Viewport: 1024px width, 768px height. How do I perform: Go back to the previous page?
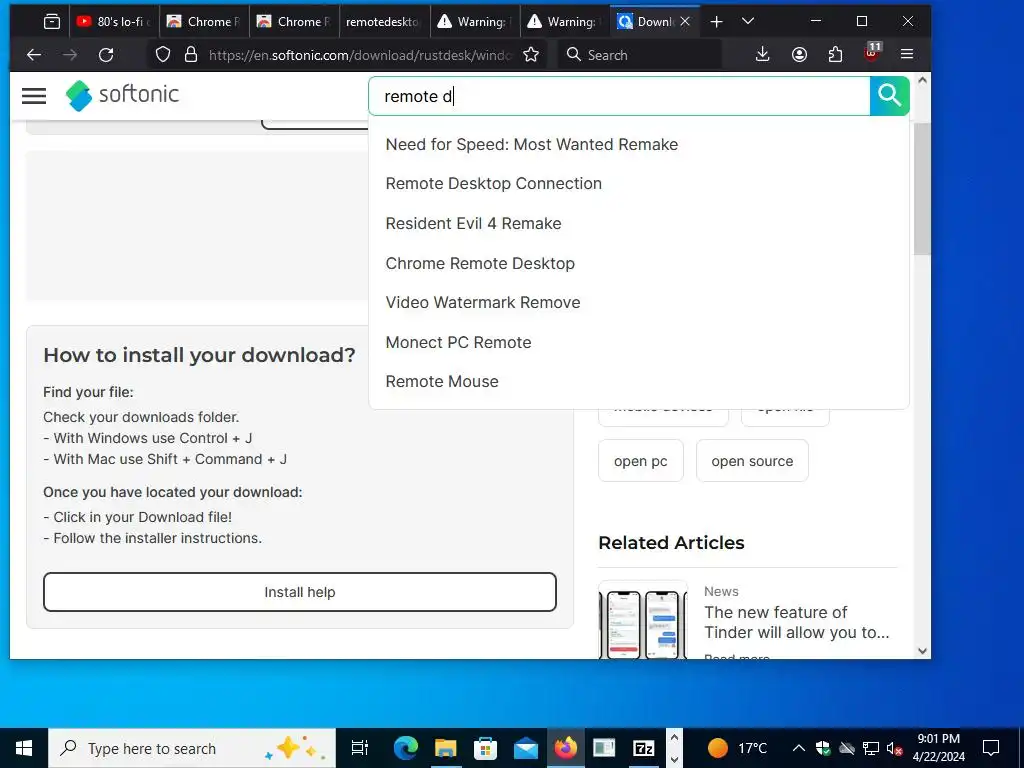(34, 55)
